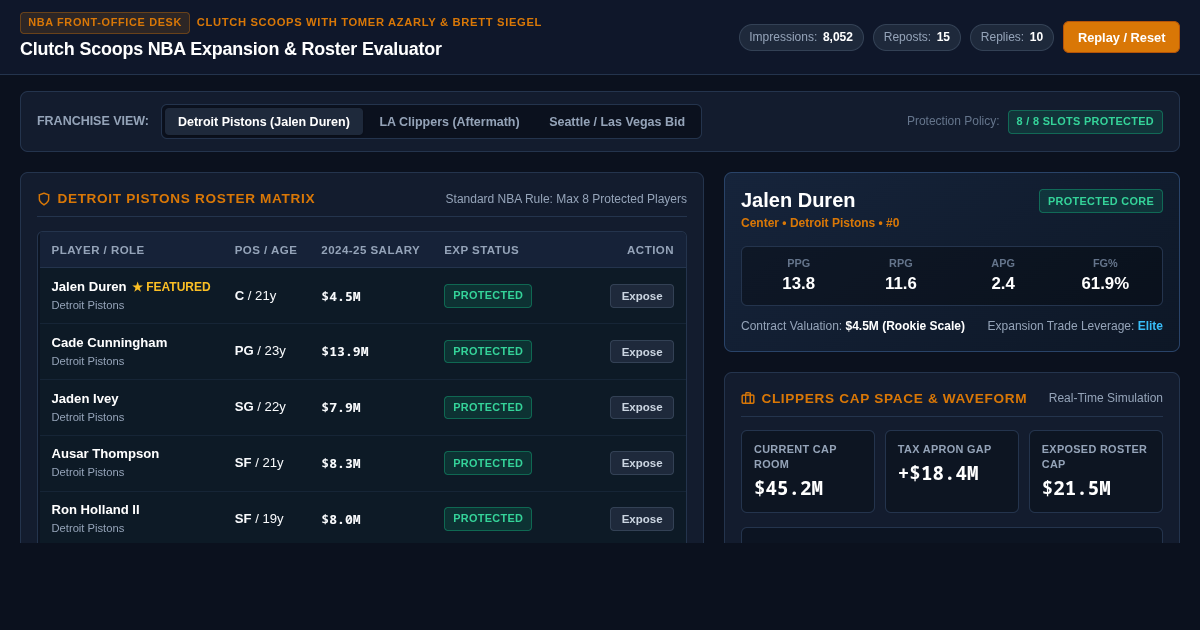Click the Ausar Thompson player name
The image size is (1200, 630).
click(105, 454)
